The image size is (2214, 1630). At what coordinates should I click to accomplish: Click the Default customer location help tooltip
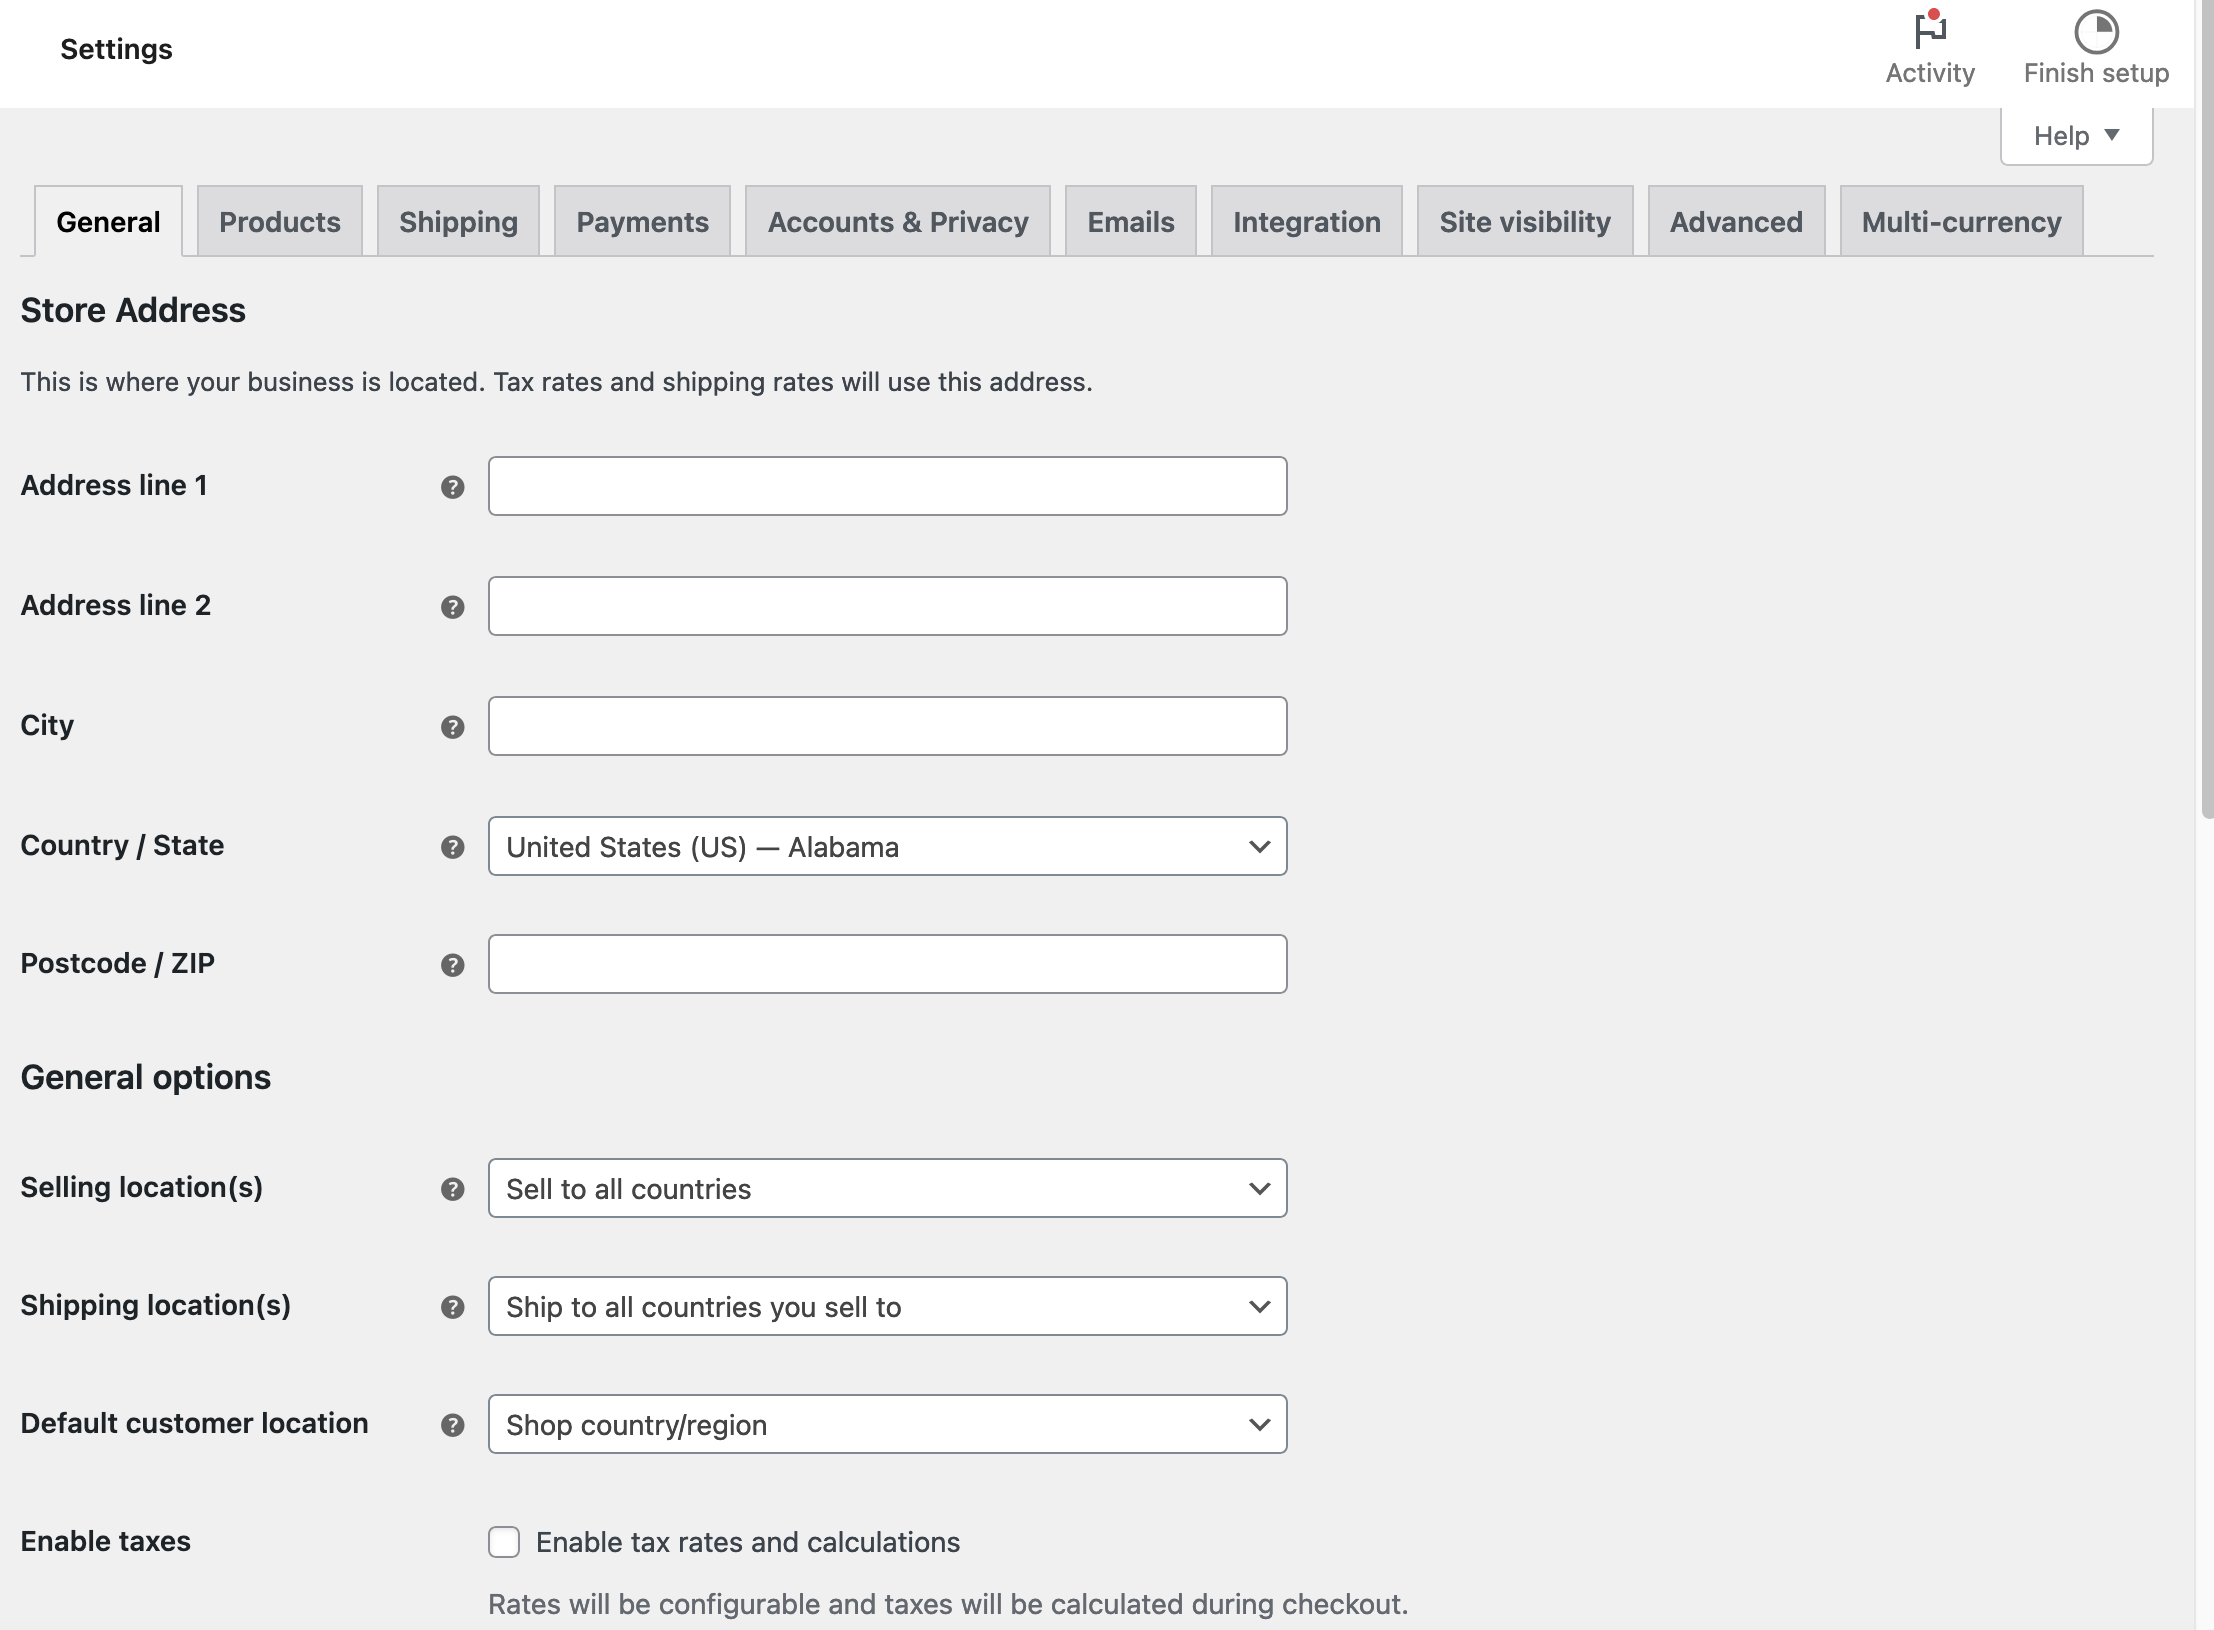pos(453,1424)
